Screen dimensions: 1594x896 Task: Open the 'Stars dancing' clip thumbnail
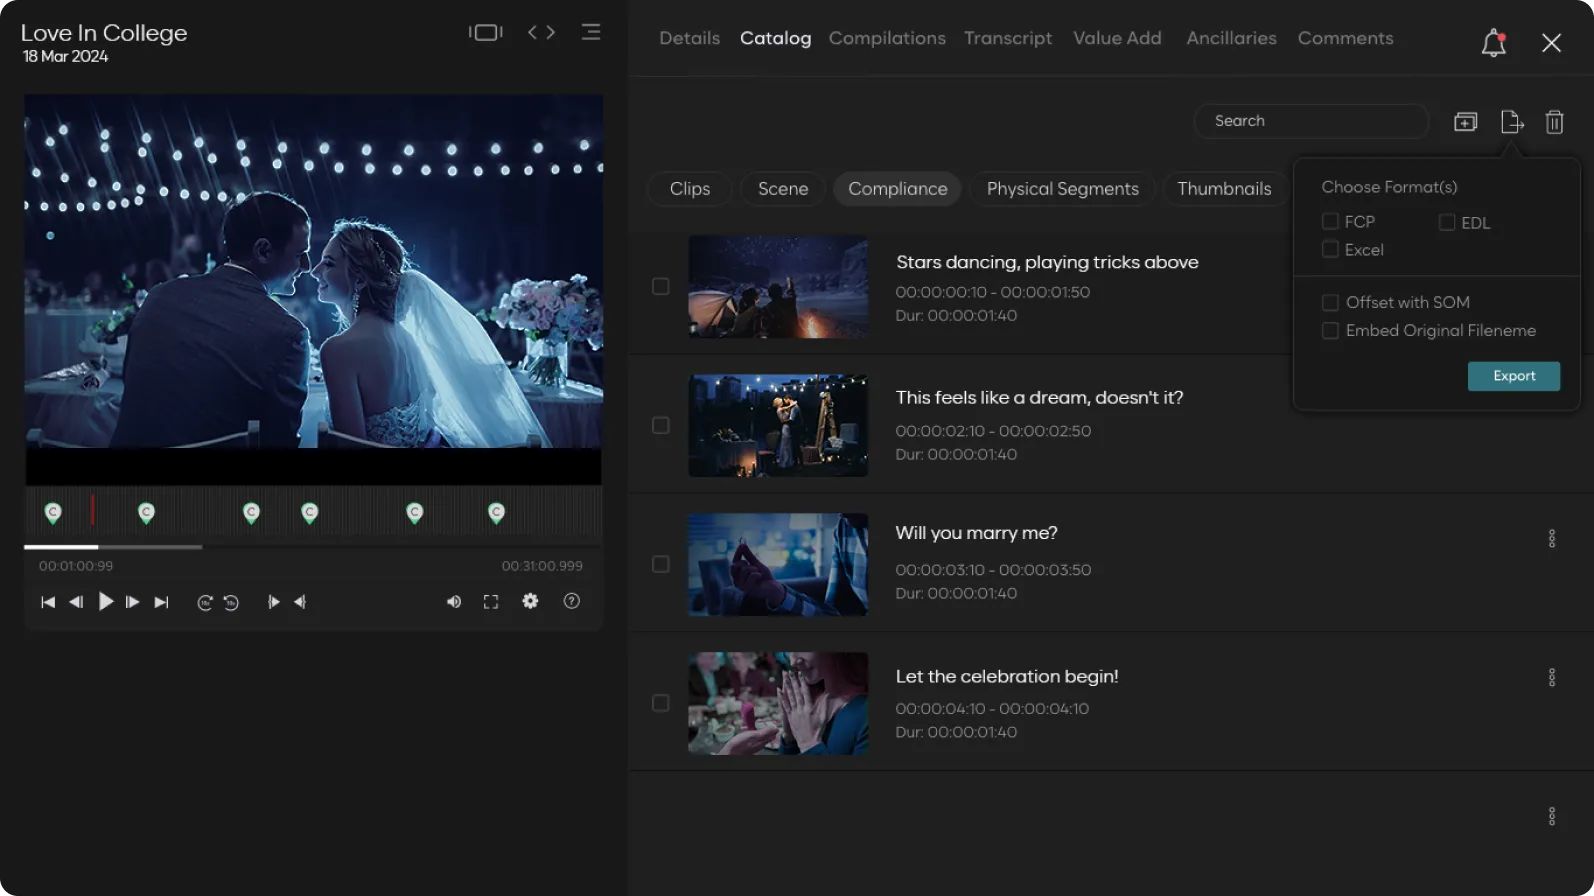click(x=778, y=287)
